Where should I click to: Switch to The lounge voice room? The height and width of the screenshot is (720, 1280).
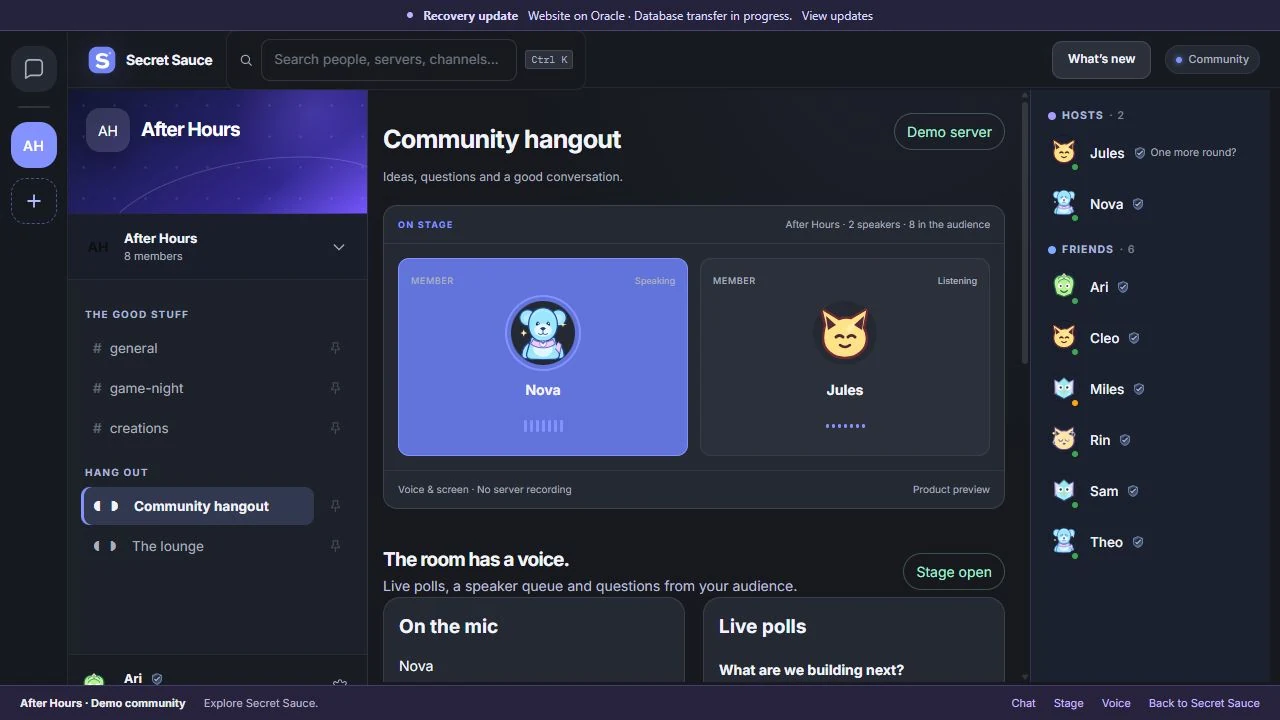(197, 546)
